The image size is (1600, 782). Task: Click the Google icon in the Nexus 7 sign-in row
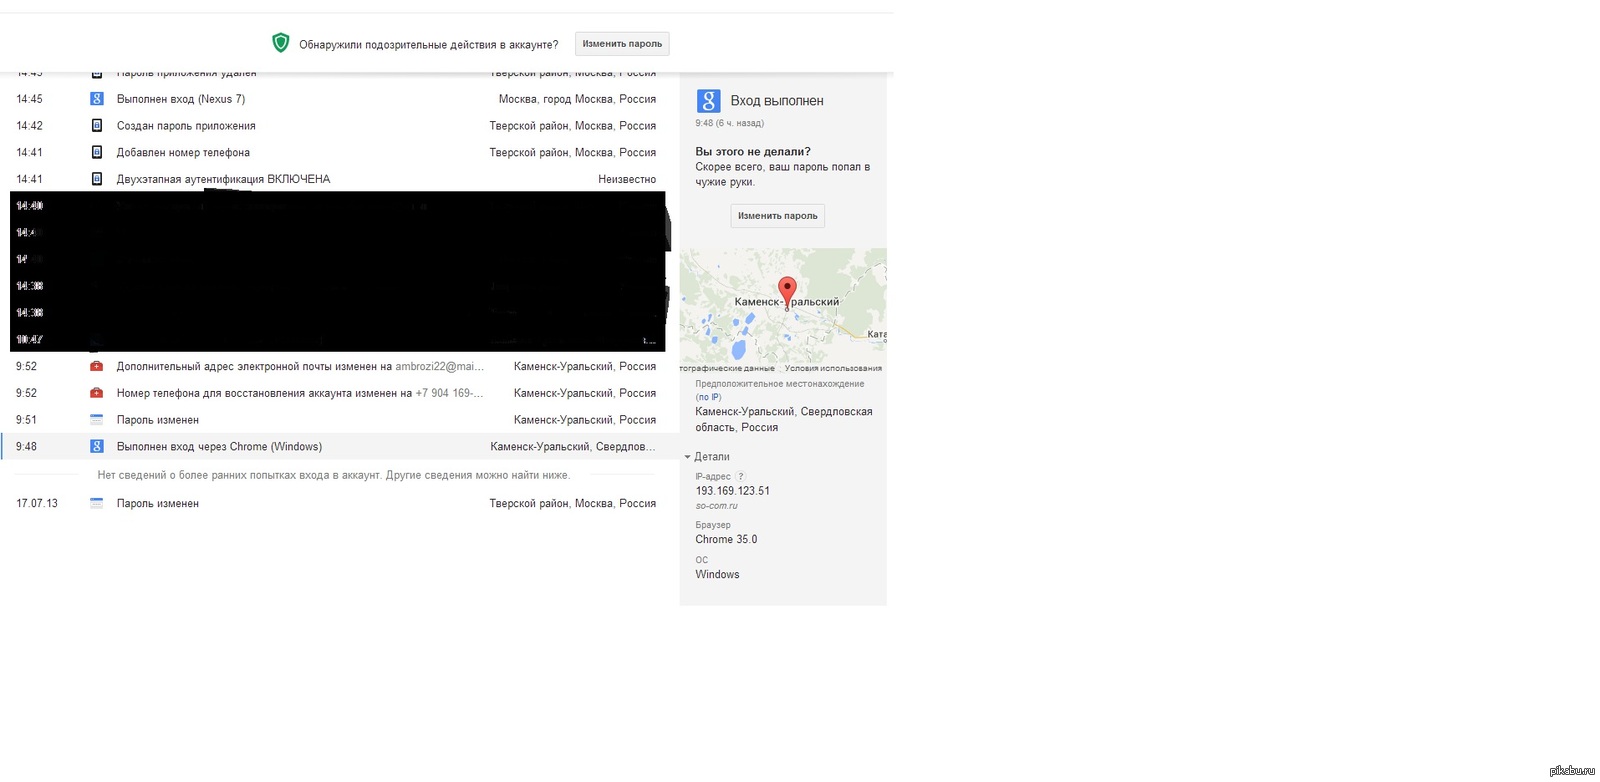pyautogui.click(x=97, y=99)
